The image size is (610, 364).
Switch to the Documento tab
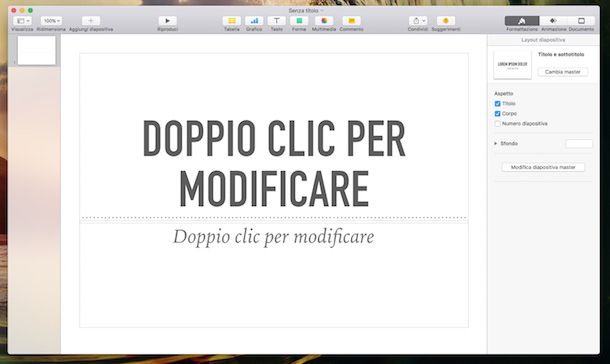581,21
